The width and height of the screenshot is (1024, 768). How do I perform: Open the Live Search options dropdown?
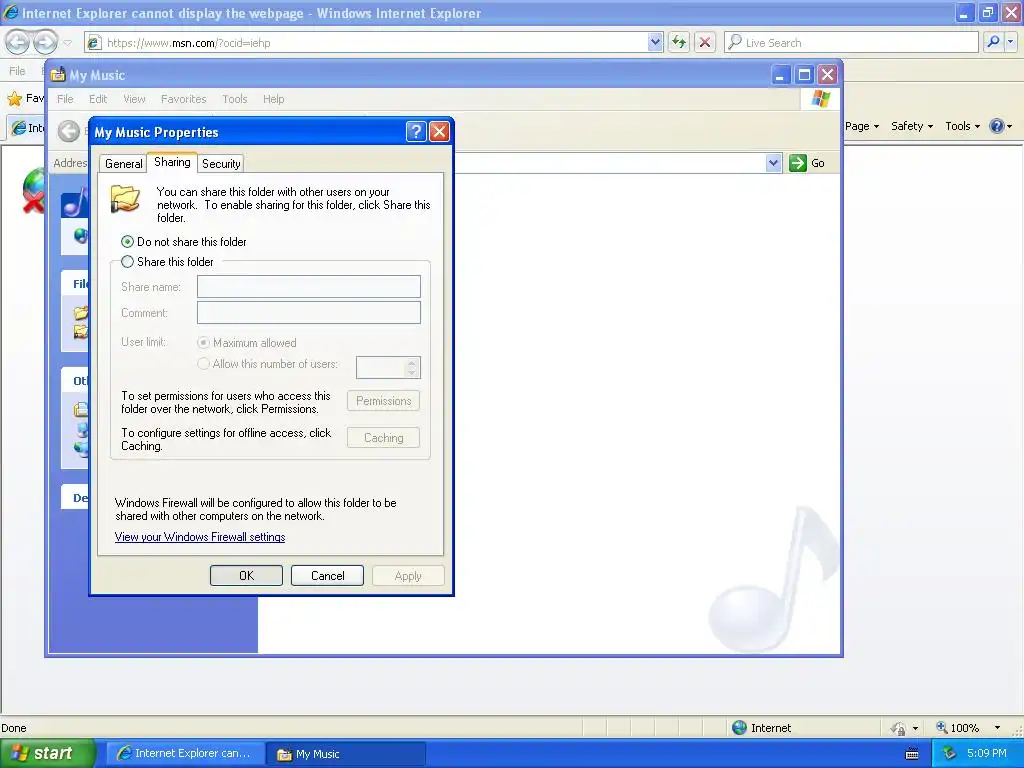click(1011, 42)
